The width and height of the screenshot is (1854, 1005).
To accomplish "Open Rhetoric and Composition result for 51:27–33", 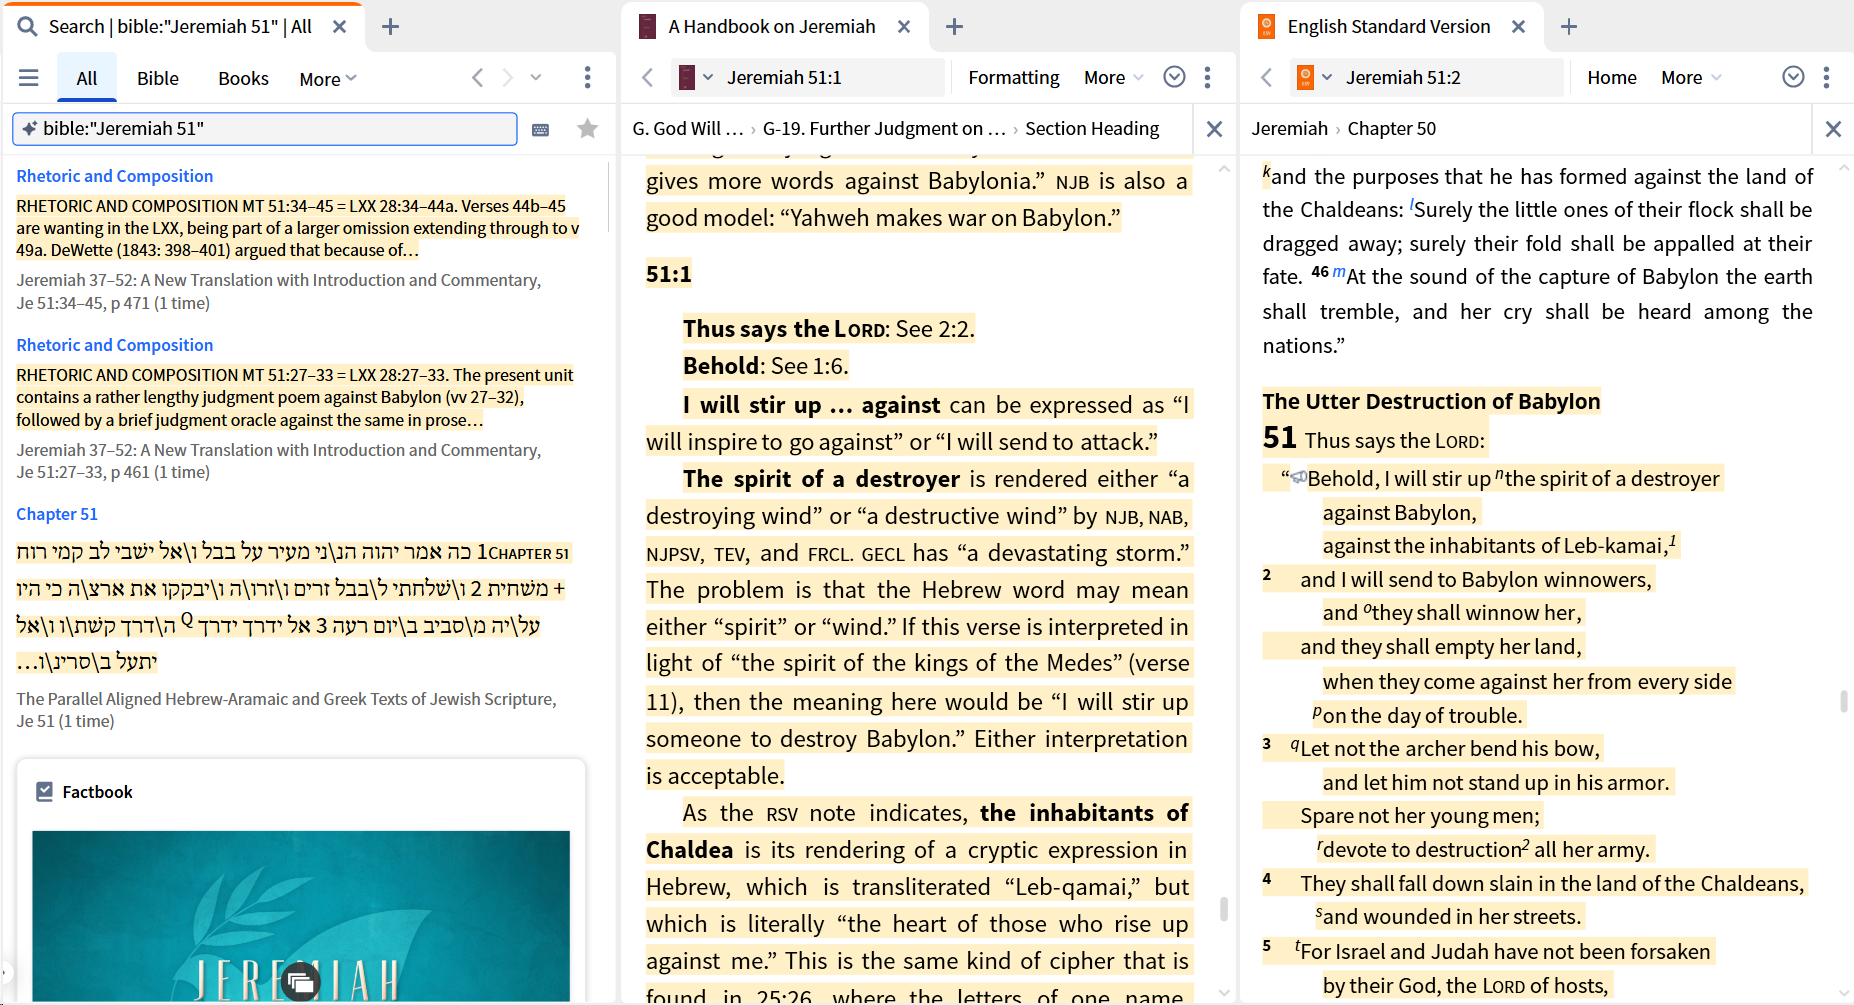I will tap(115, 345).
